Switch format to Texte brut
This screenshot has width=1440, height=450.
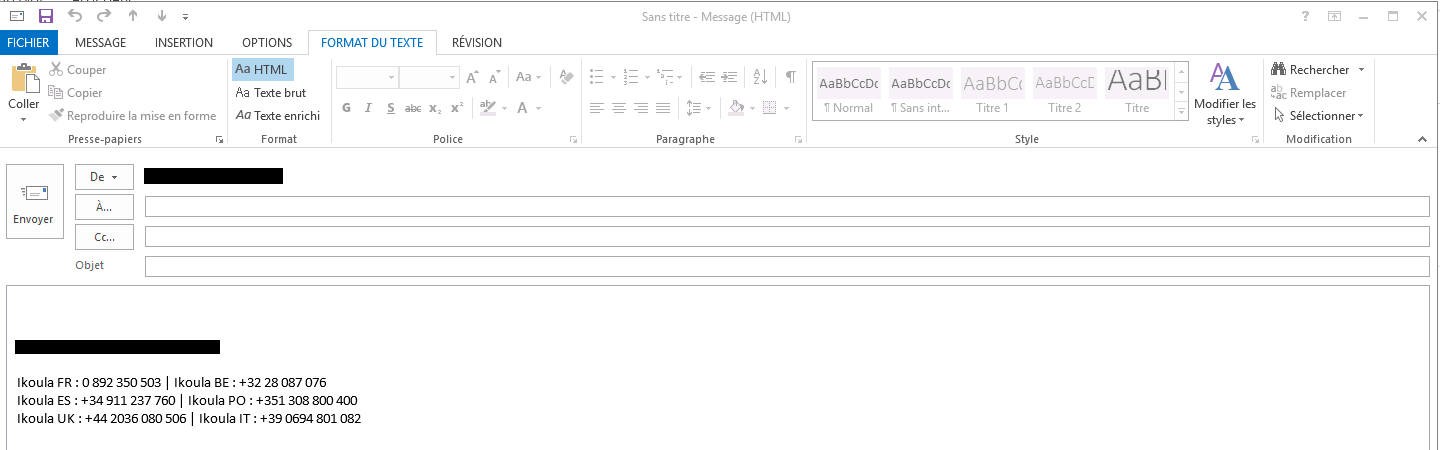pos(270,92)
